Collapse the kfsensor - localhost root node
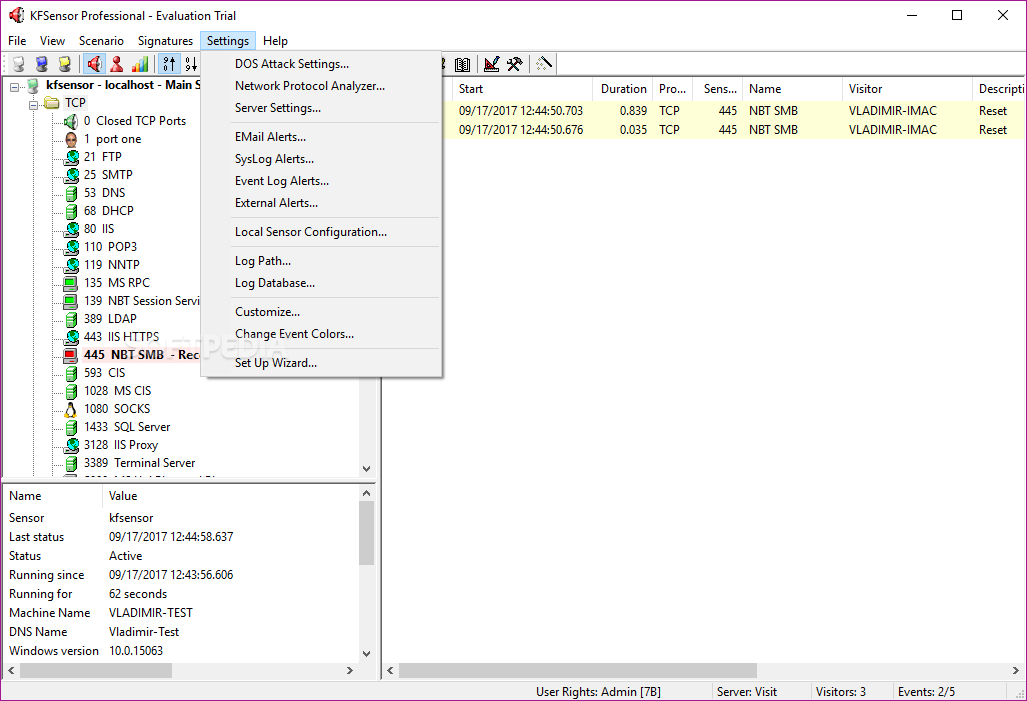This screenshot has width=1027, height=701. (x=14, y=86)
